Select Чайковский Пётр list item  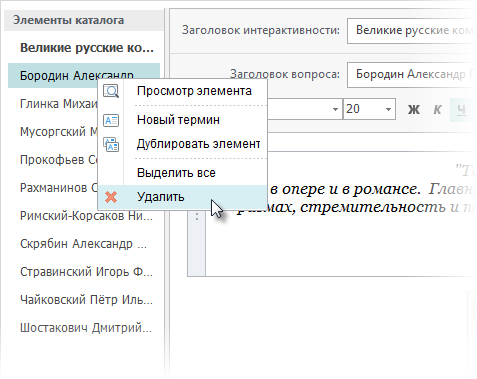pos(86,300)
